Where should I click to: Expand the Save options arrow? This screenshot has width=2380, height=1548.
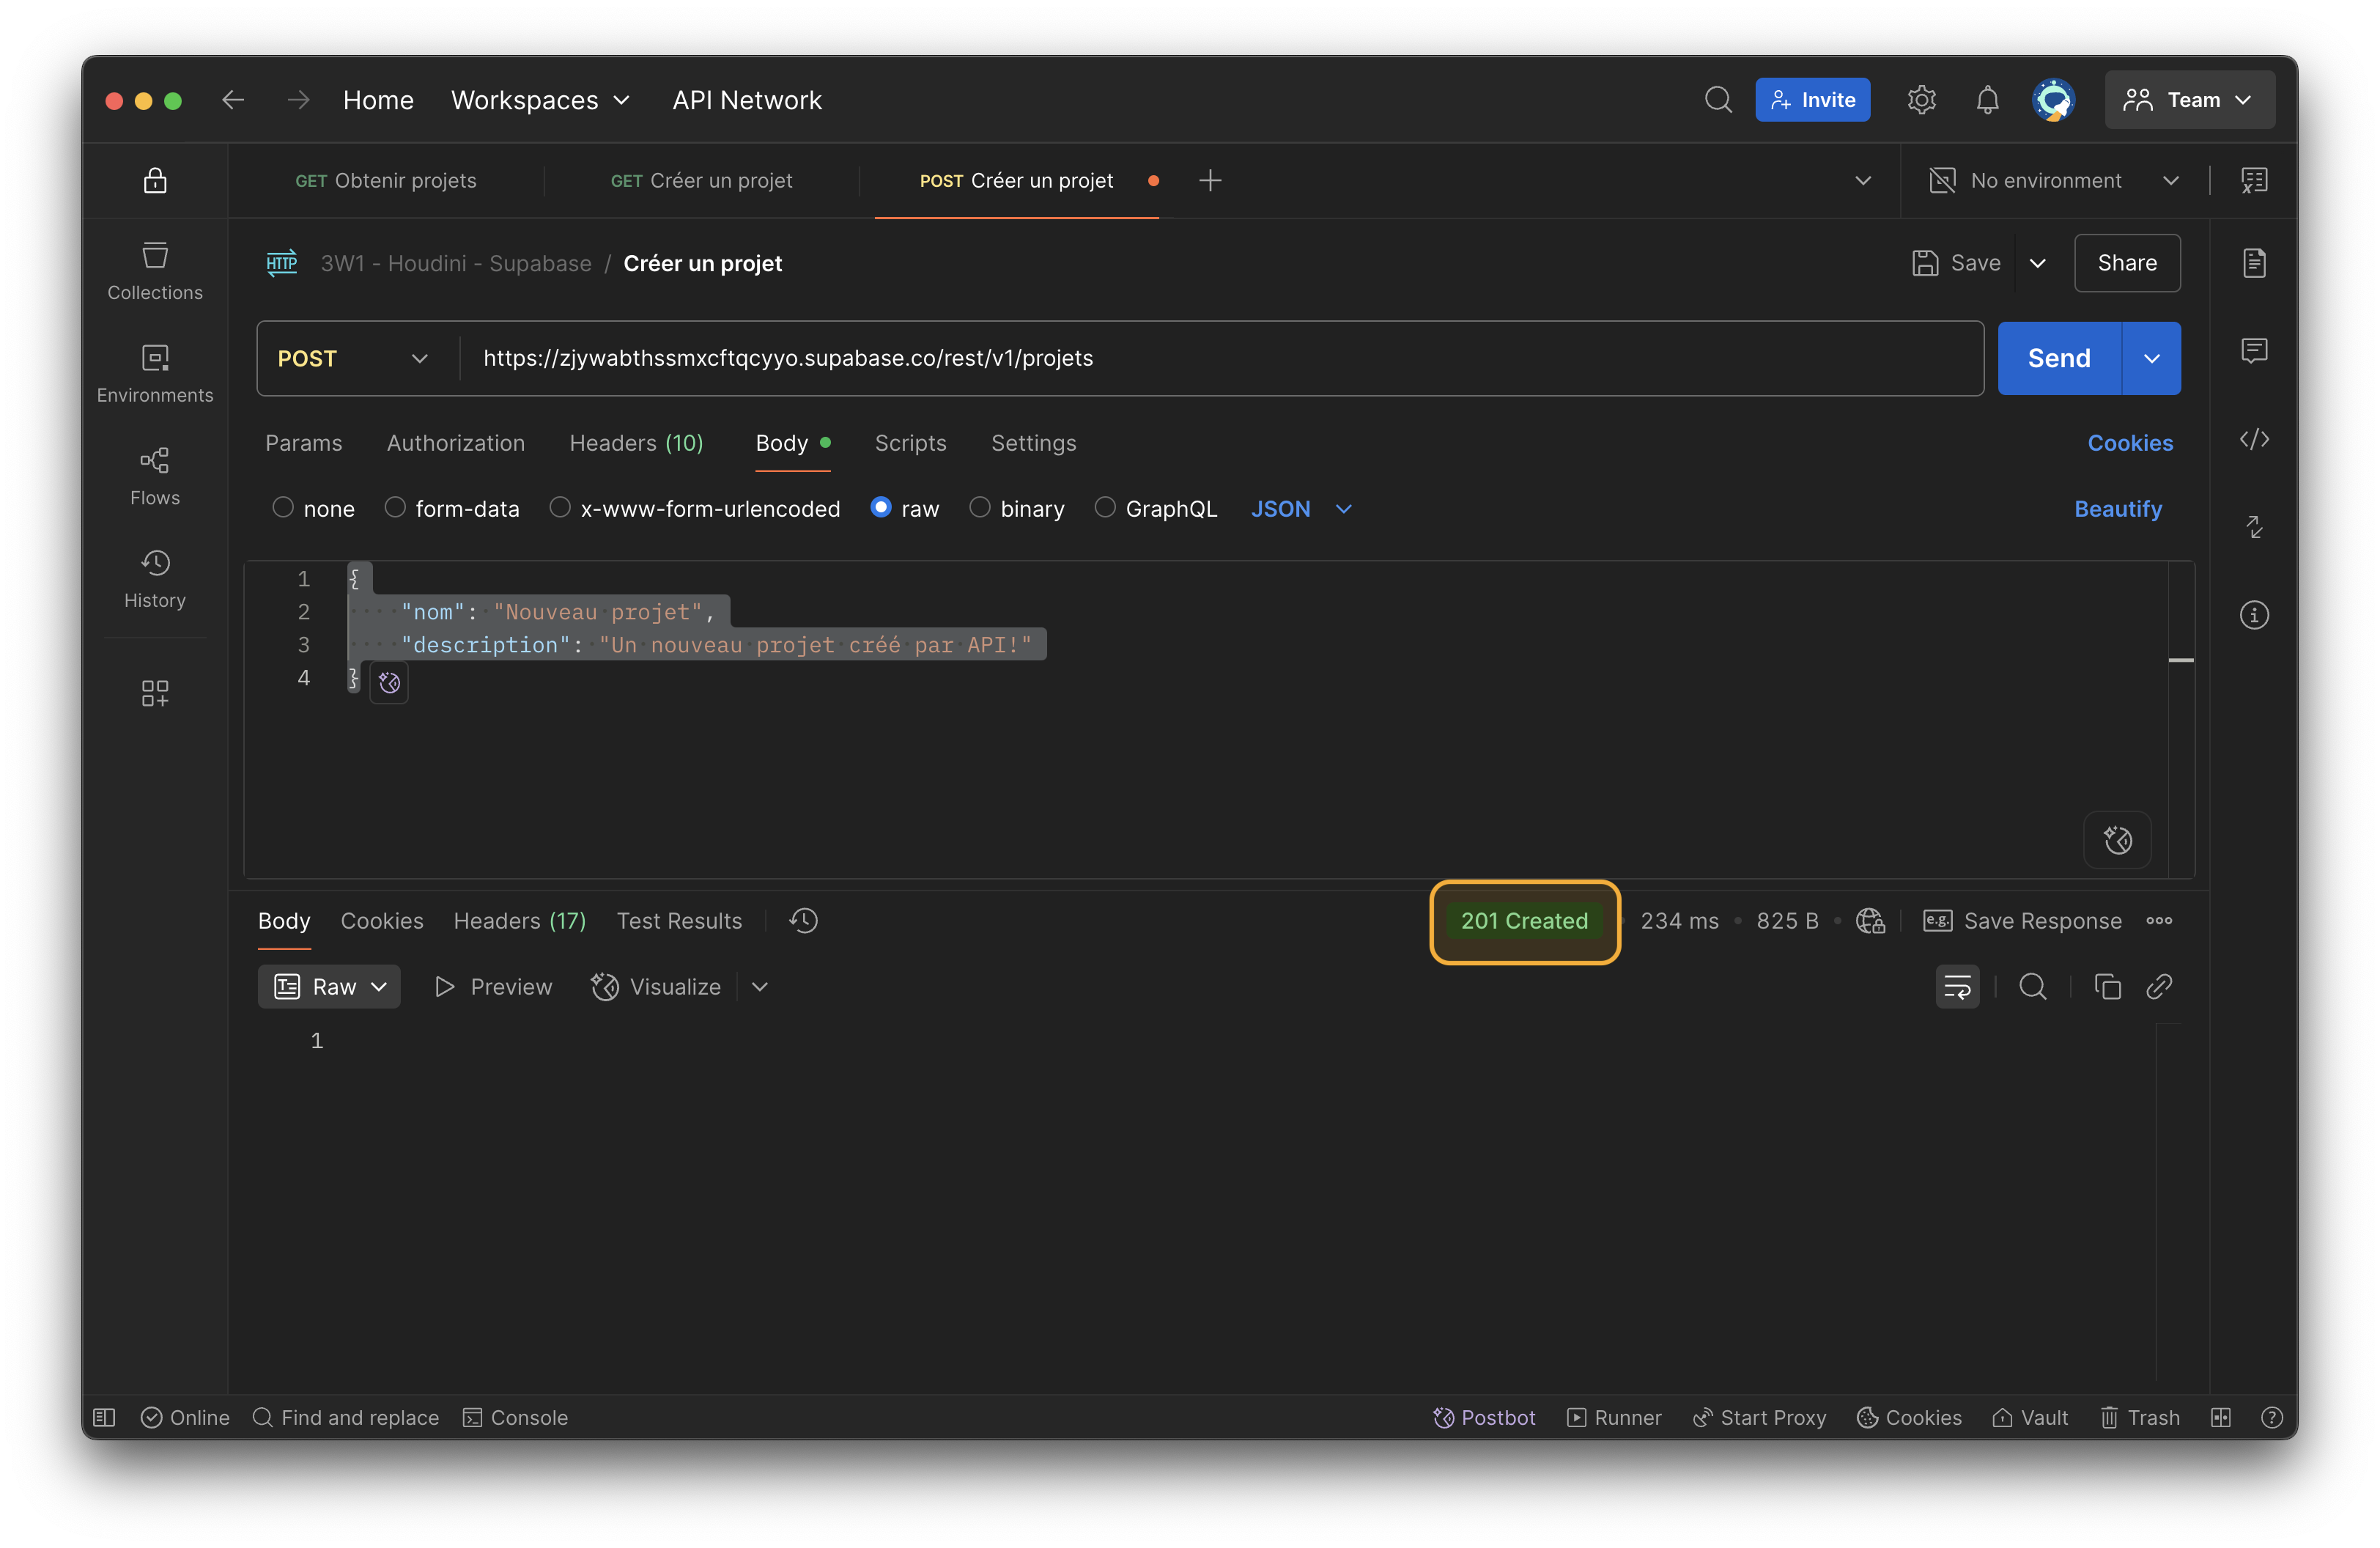[2037, 263]
